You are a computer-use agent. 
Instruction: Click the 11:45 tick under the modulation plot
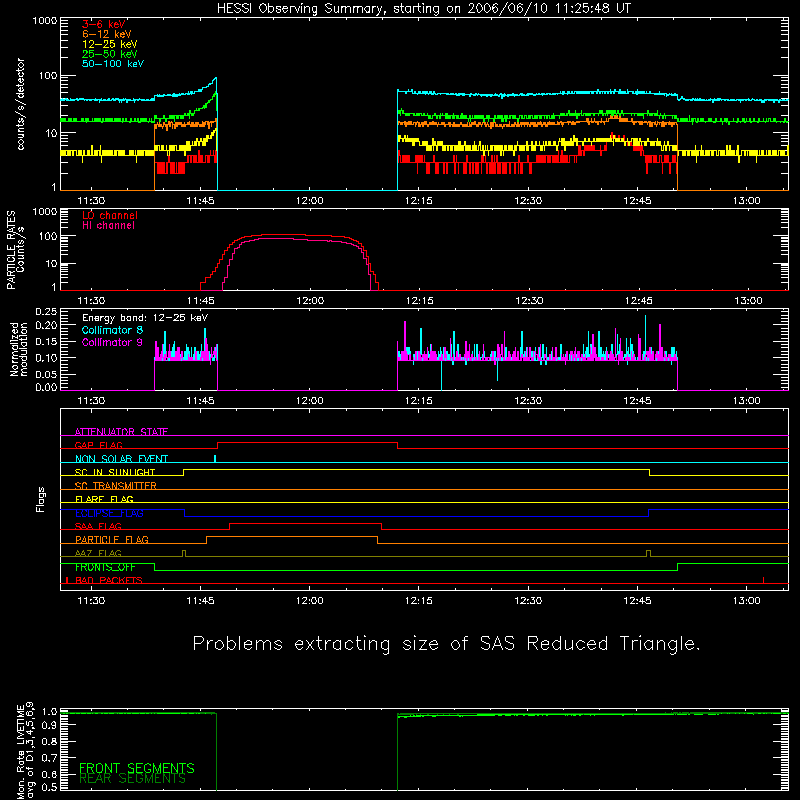pos(201,401)
